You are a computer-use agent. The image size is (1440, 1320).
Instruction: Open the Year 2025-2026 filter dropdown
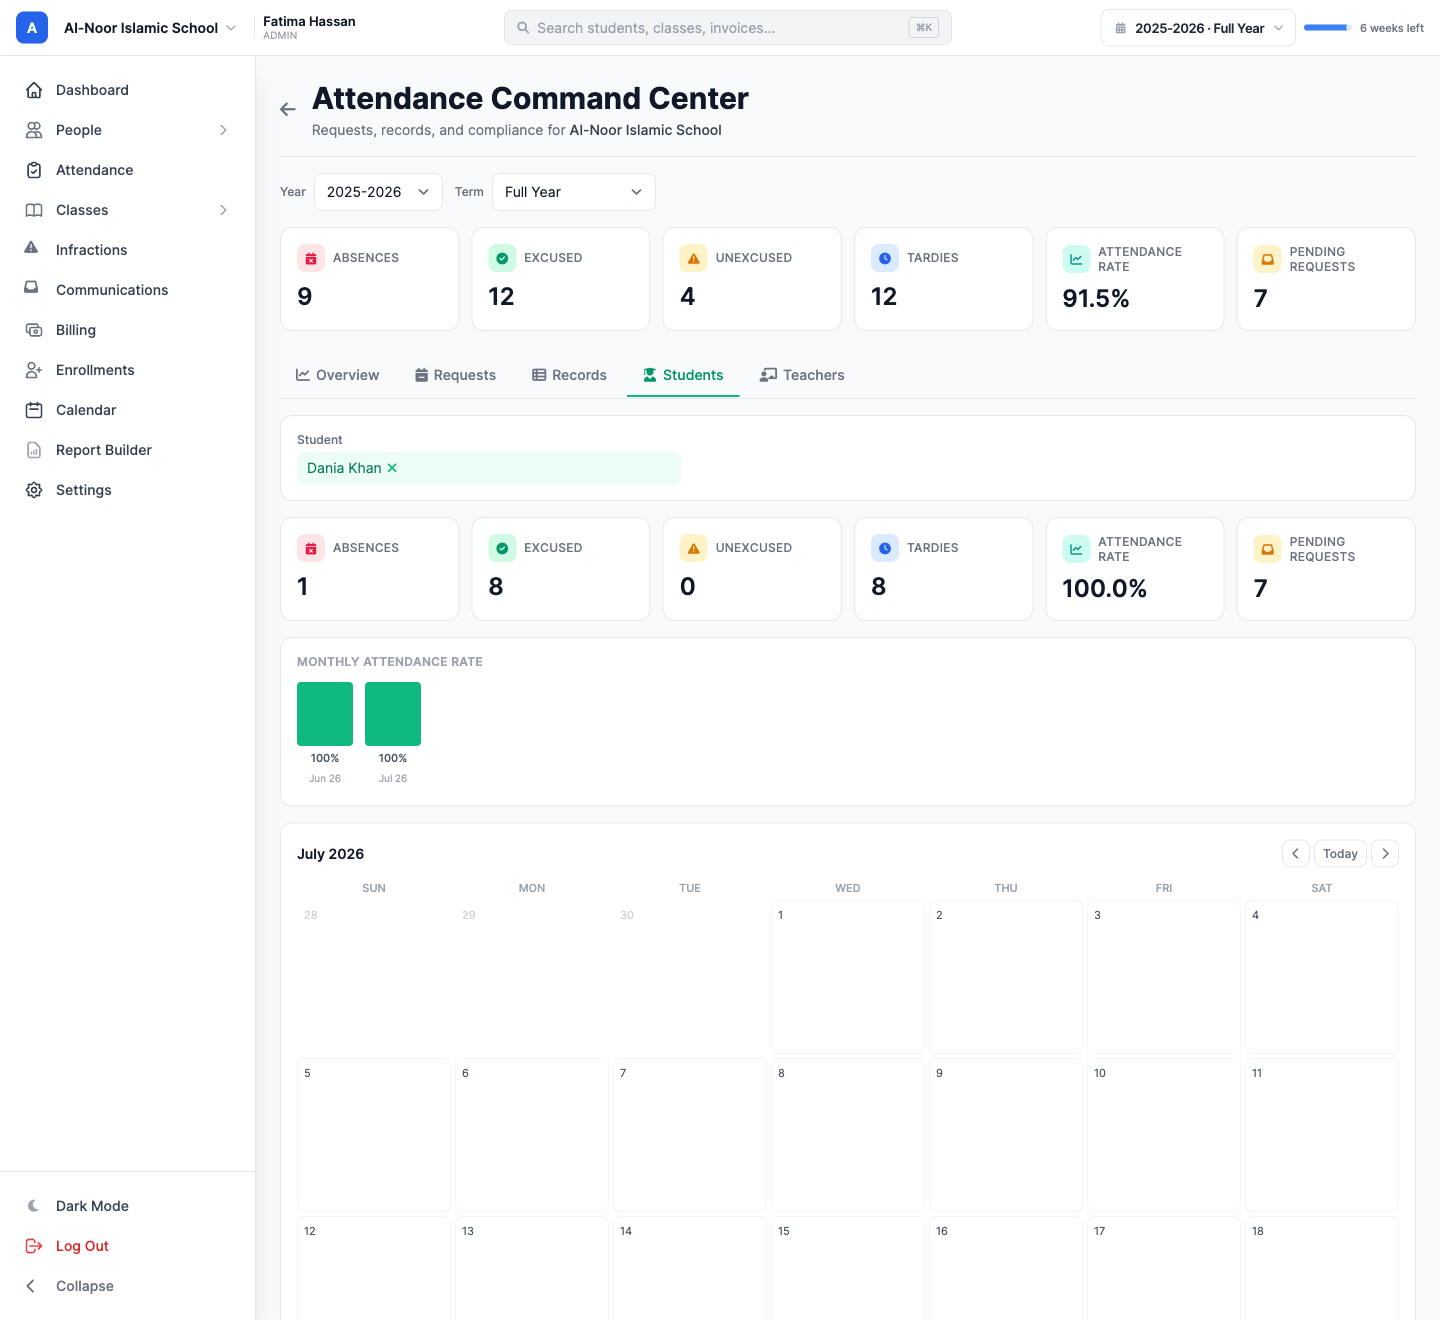click(378, 192)
